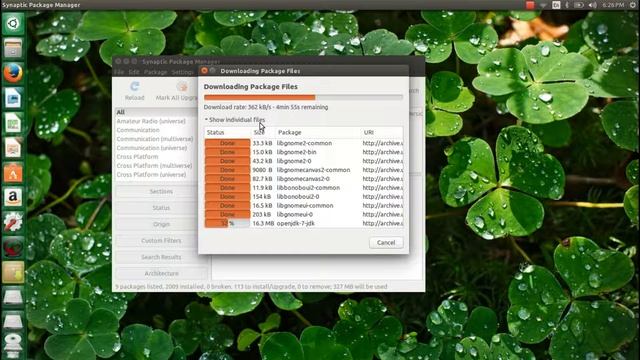The image size is (640, 360).
Task: Close the Downloading Package Files dialog
Action: pos(204,71)
